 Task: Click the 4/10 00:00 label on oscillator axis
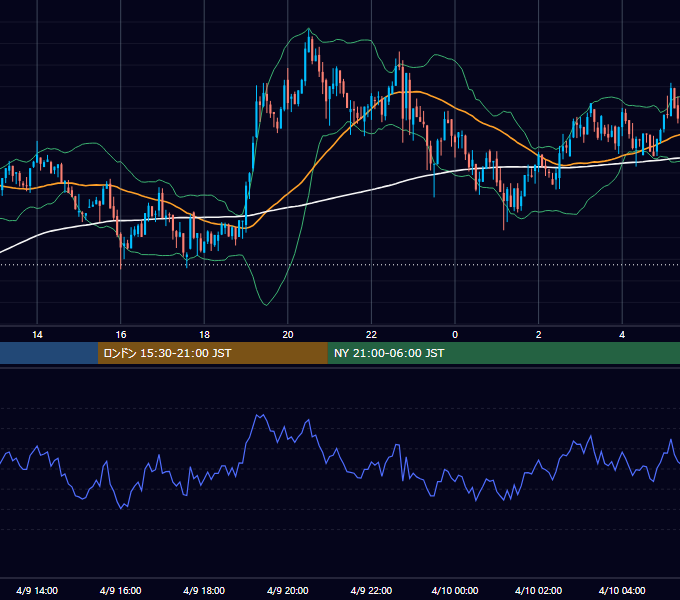[x=455, y=590]
